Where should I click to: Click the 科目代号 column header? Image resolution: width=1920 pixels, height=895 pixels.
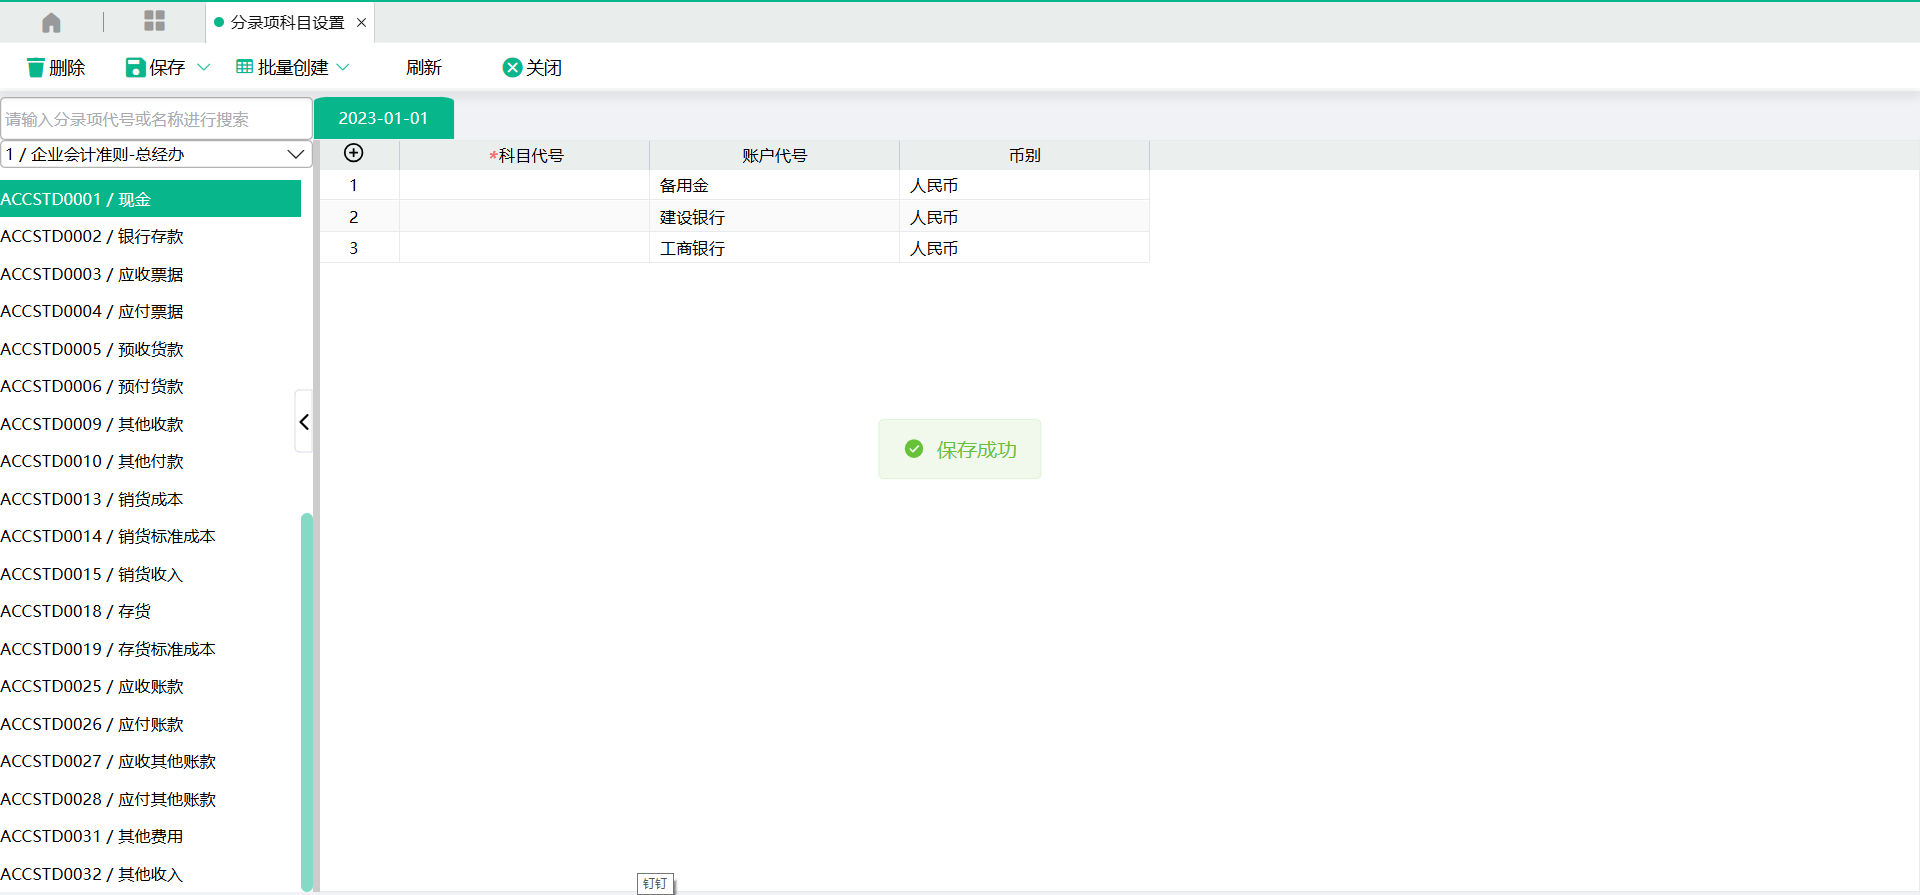[x=525, y=155]
